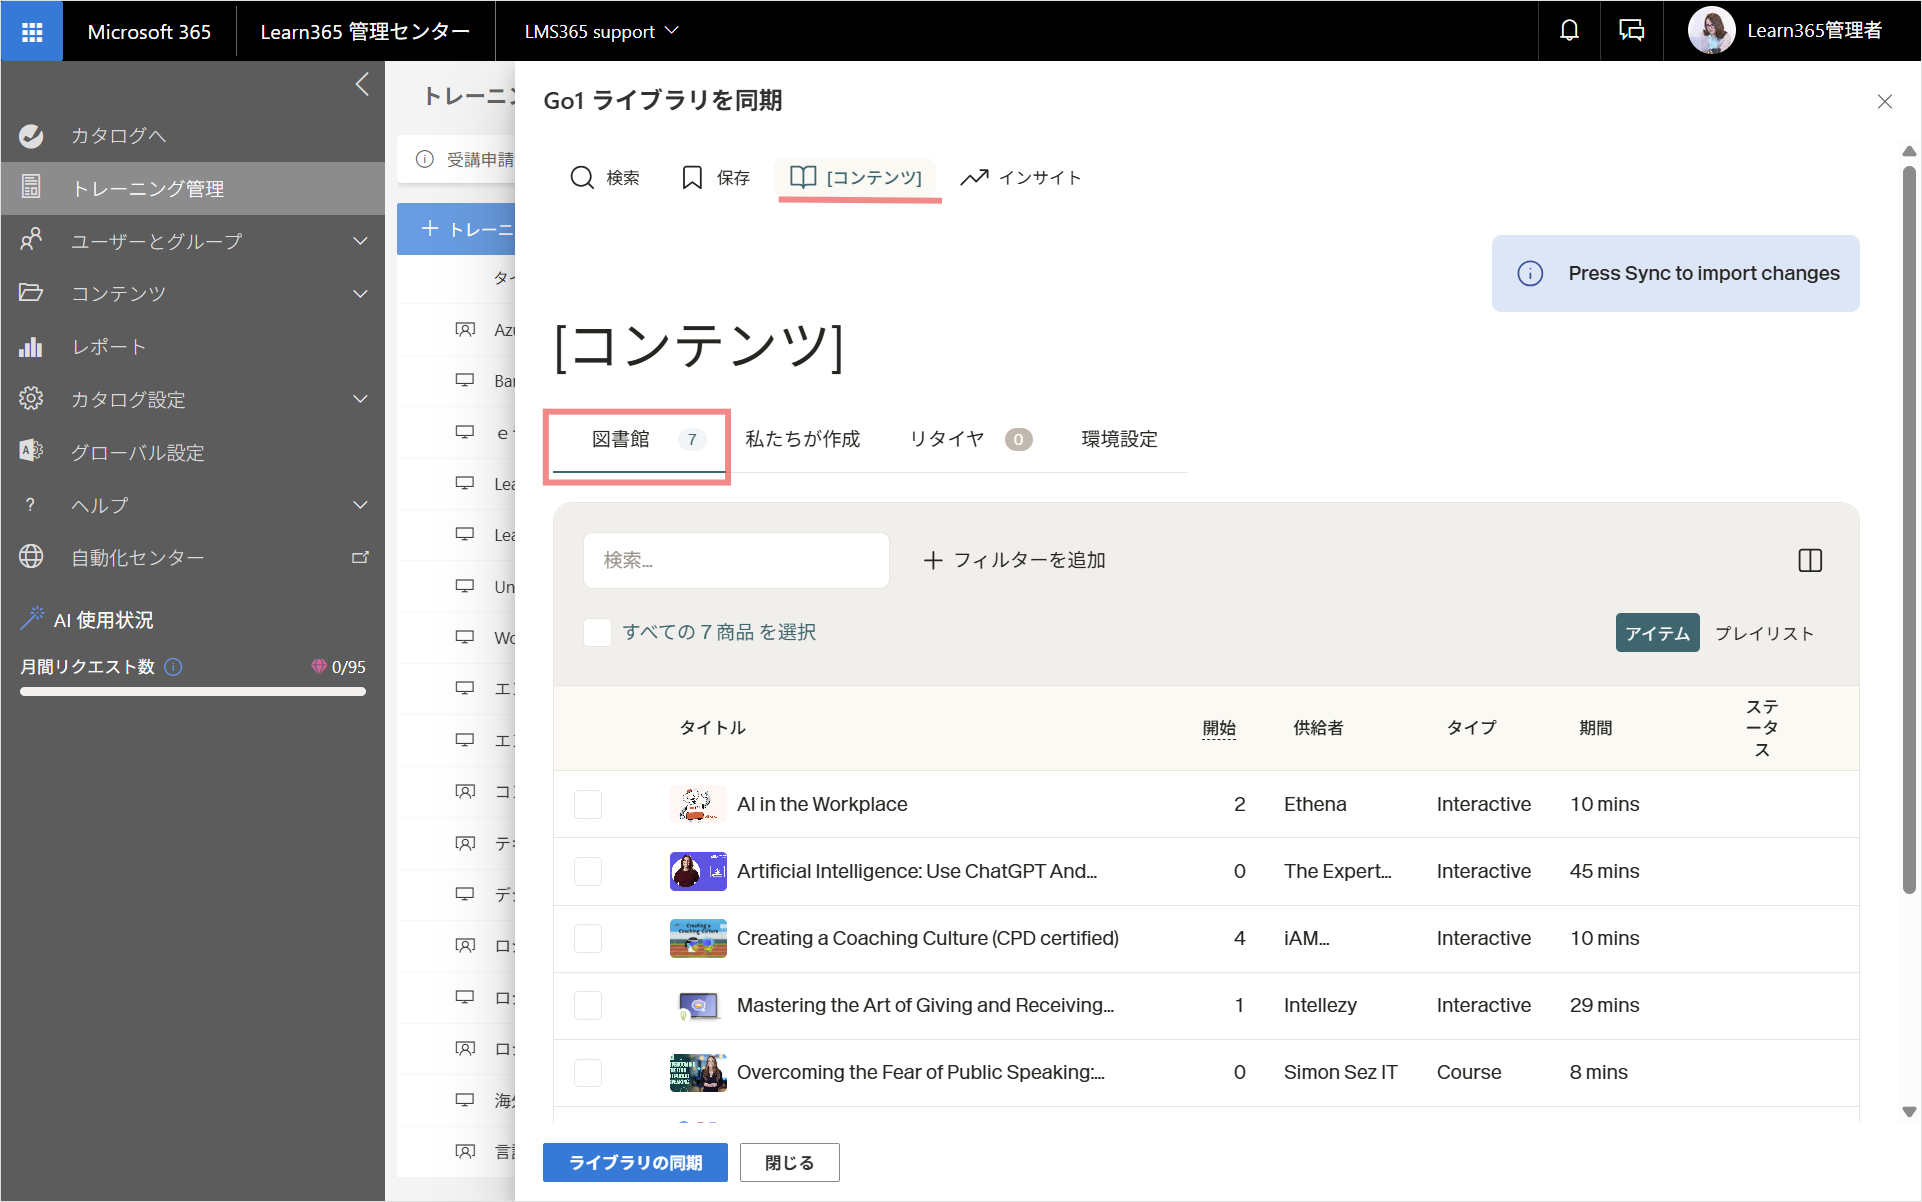Select the Mastering the Art of Giving row checkbox
This screenshot has width=1922, height=1202.
pyautogui.click(x=588, y=1005)
